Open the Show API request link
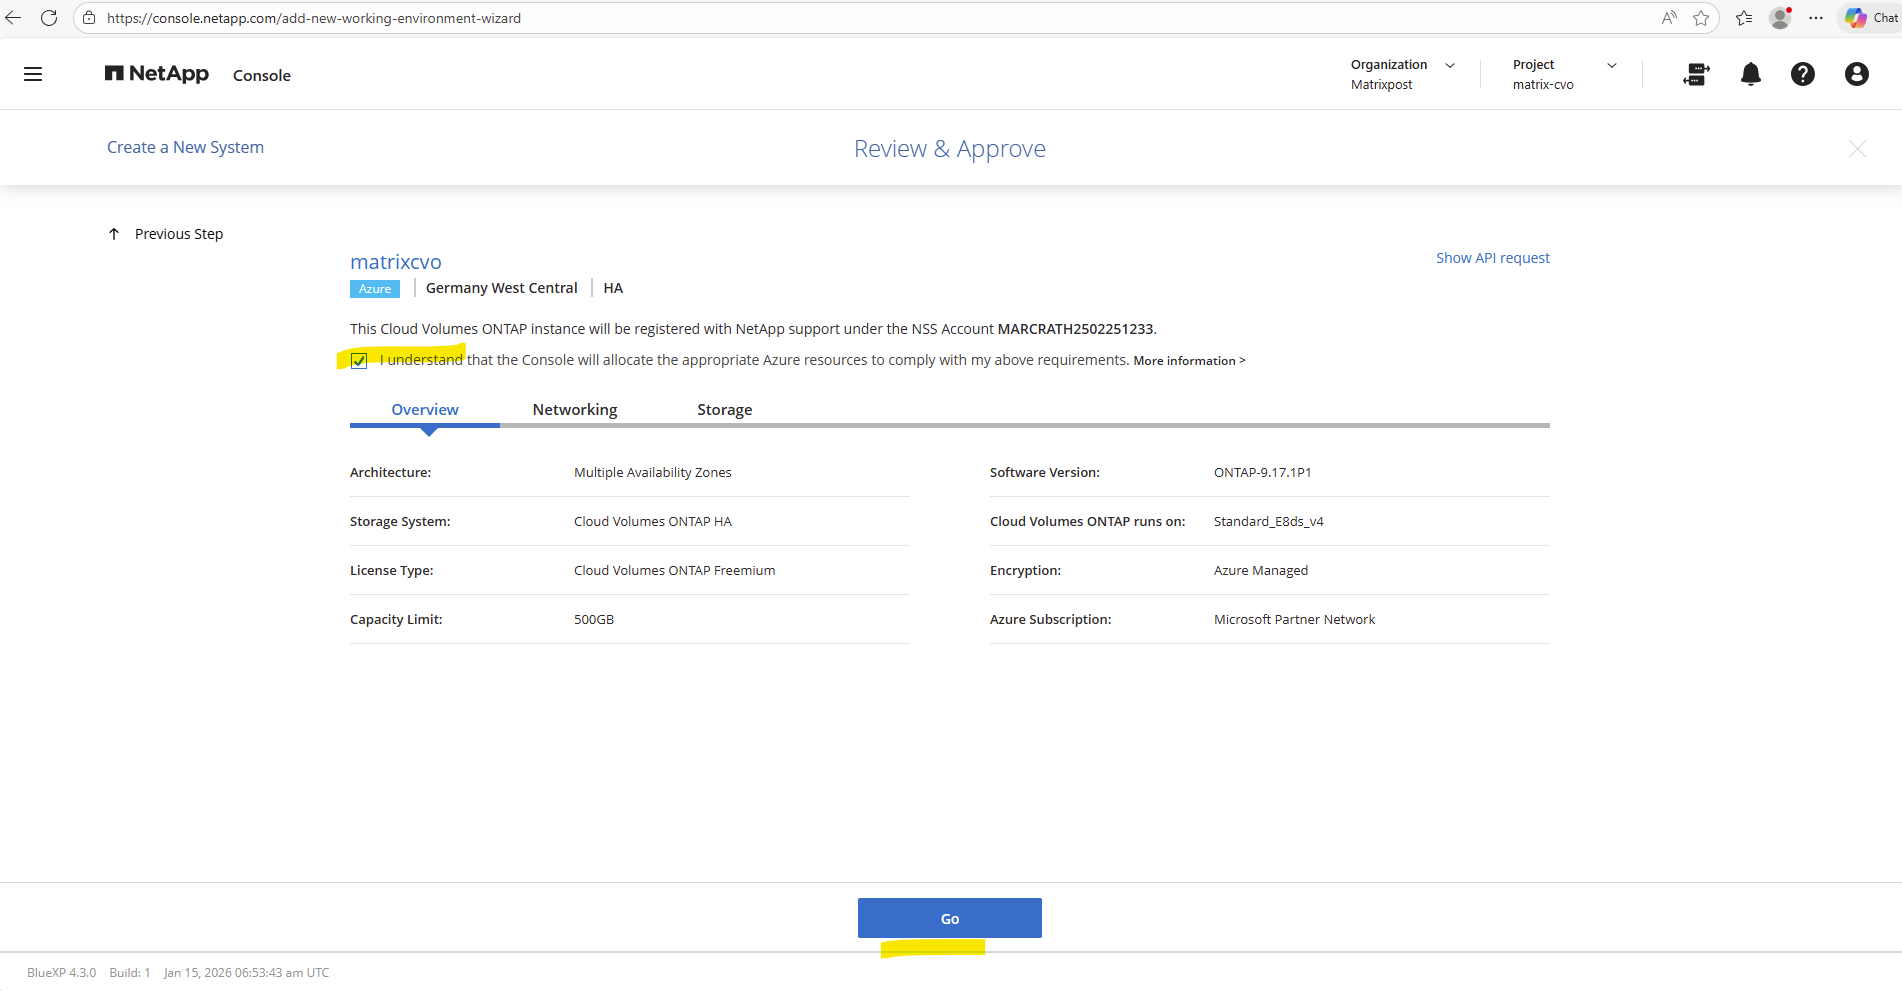This screenshot has height=991, width=1902. pos(1492,258)
